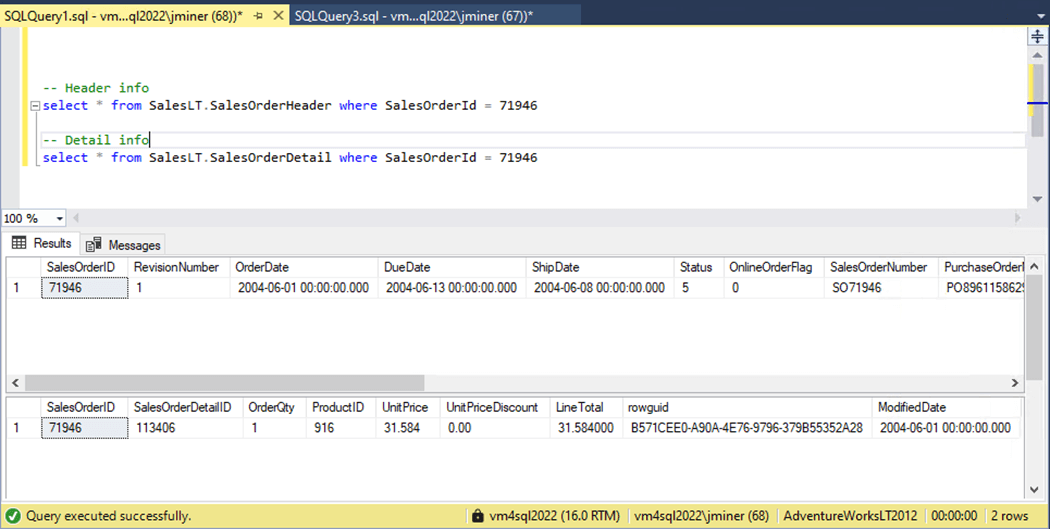Click the Results grid icon
The height and width of the screenshot is (529, 1050).
(19, 243)
